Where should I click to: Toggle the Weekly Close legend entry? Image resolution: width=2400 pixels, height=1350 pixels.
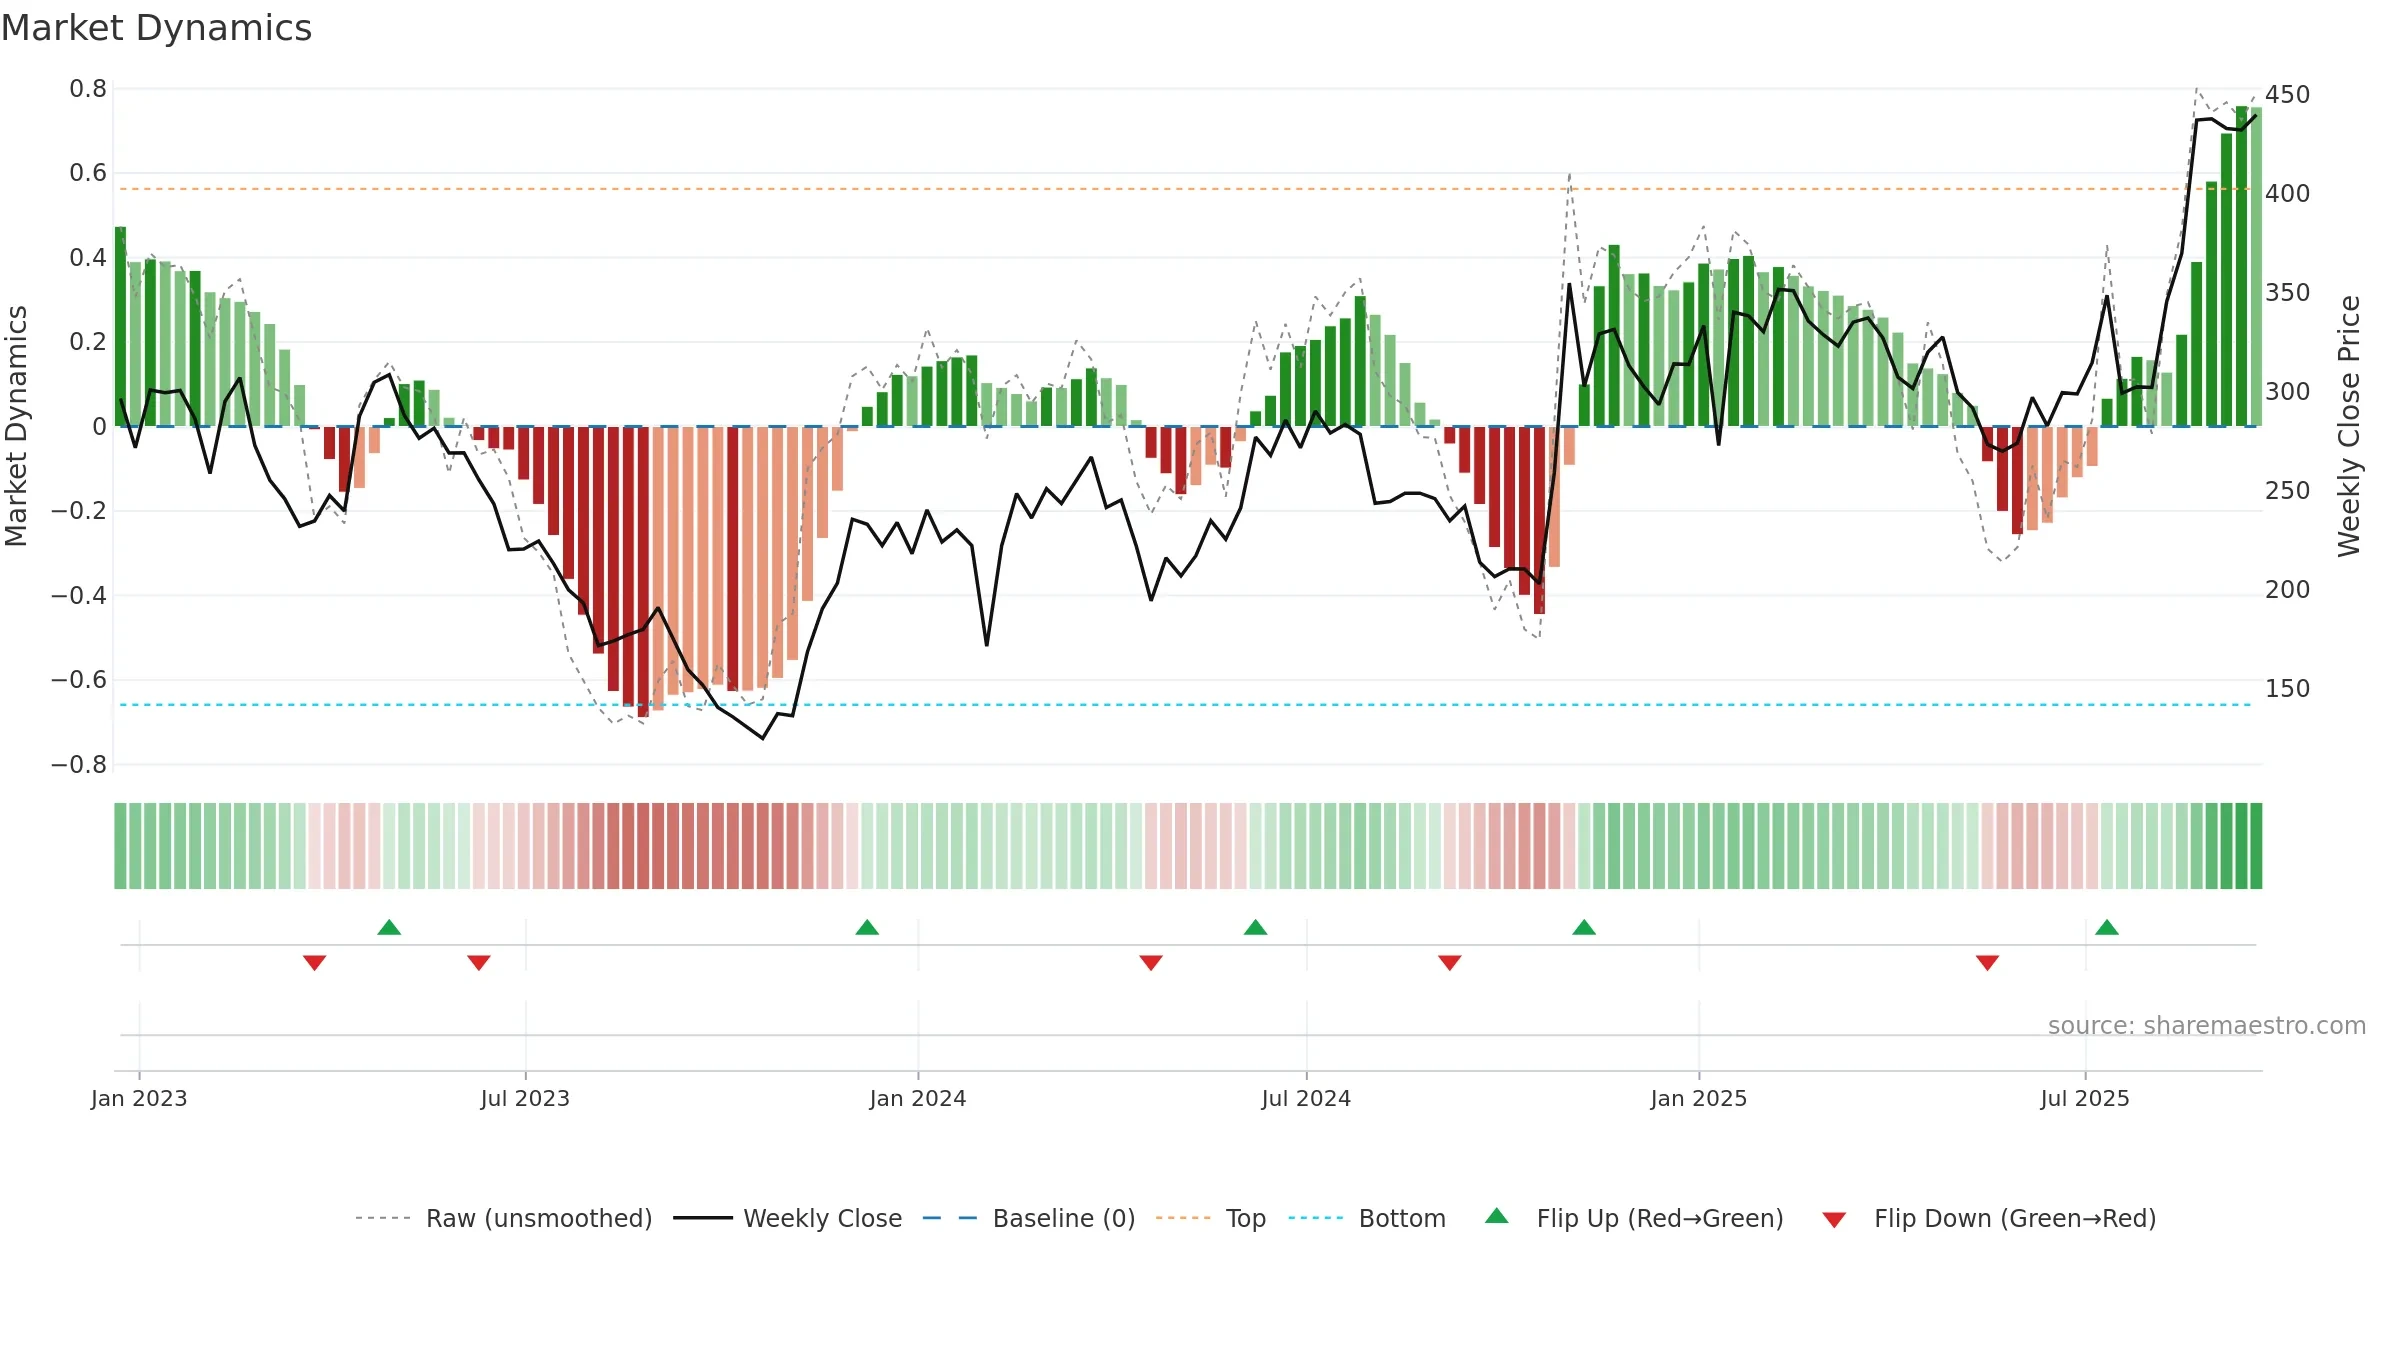tap(788, 1218)
